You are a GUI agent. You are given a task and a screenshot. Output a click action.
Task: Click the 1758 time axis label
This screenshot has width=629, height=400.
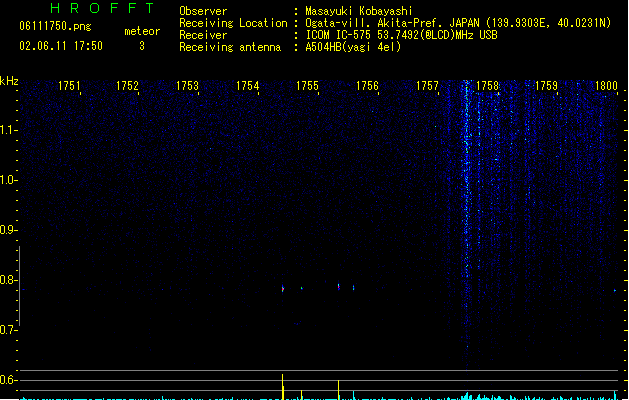487,86
